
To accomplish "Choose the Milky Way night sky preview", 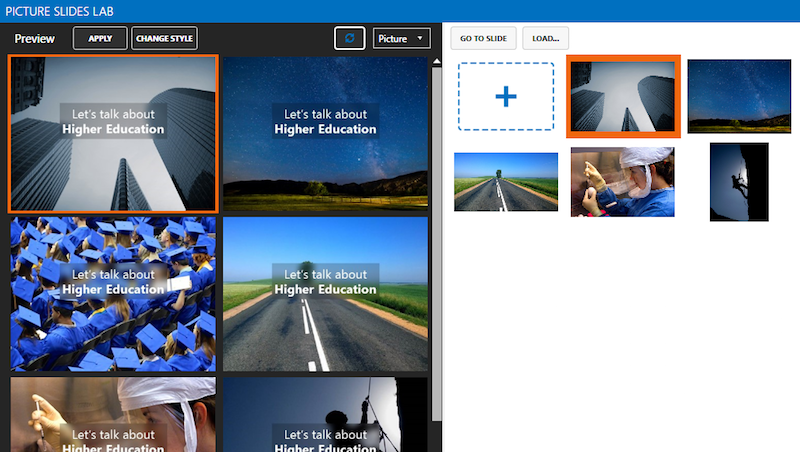I will click(x=325, y=133).
